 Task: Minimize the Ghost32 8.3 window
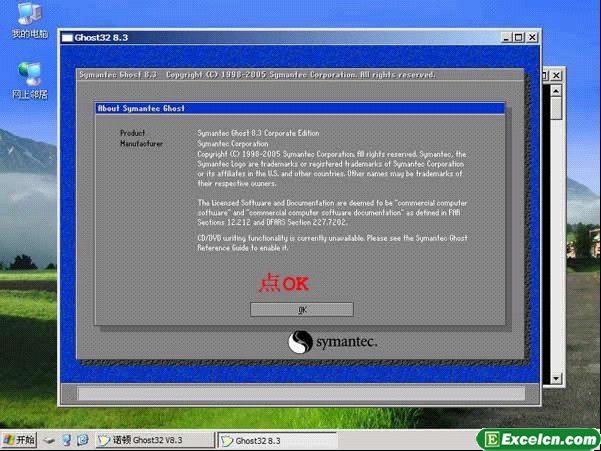[x=506, y=37]
